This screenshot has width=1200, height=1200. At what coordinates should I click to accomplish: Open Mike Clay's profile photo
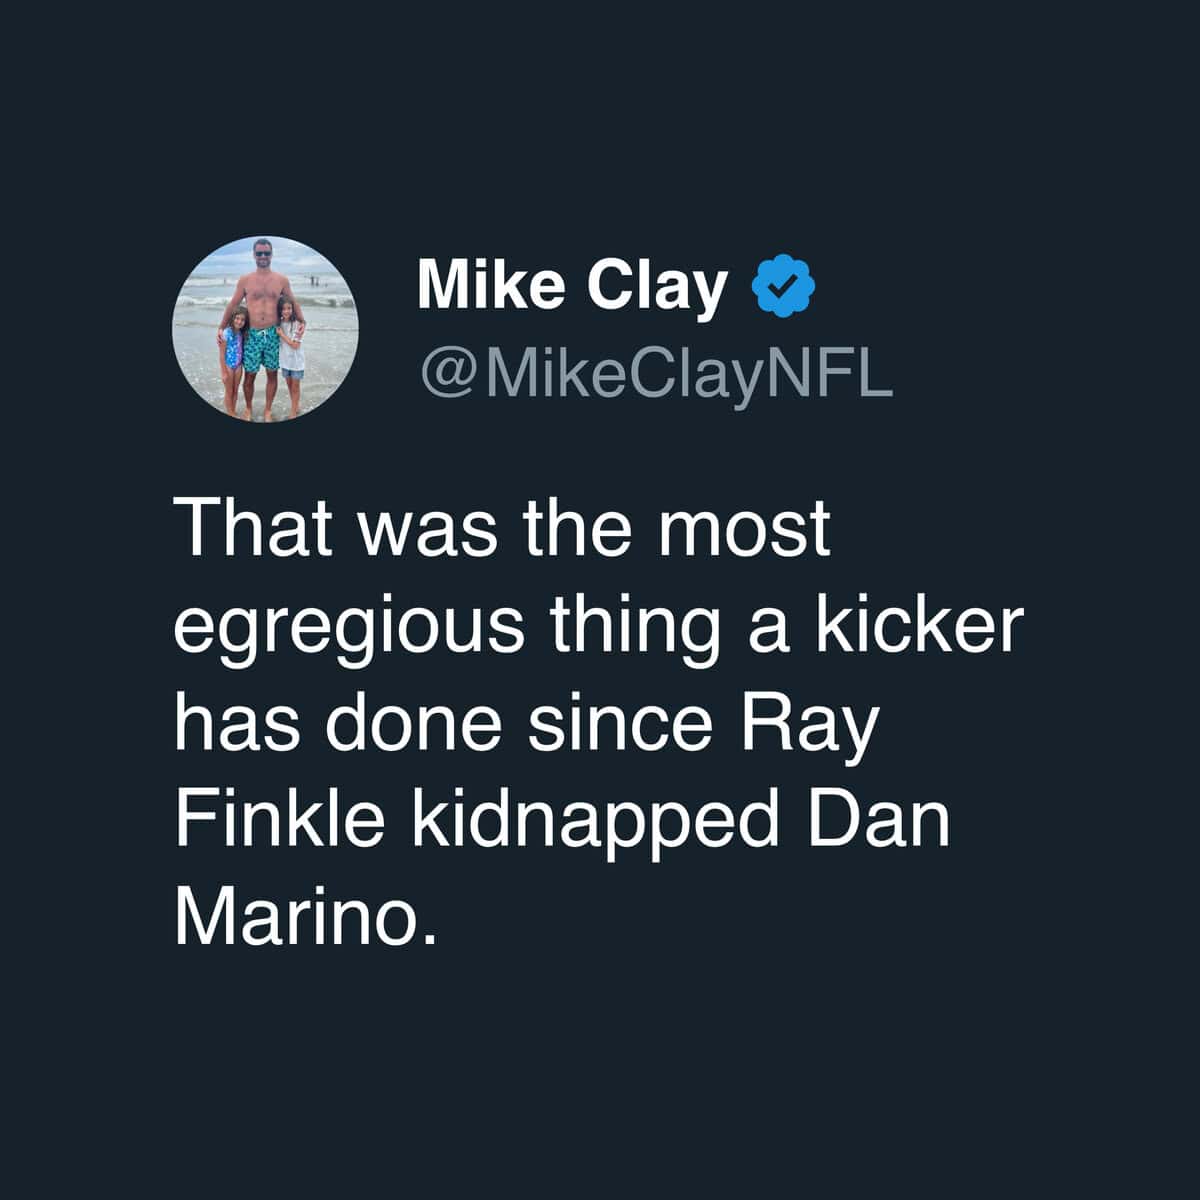pyautogui.click(x=267, y=329)
